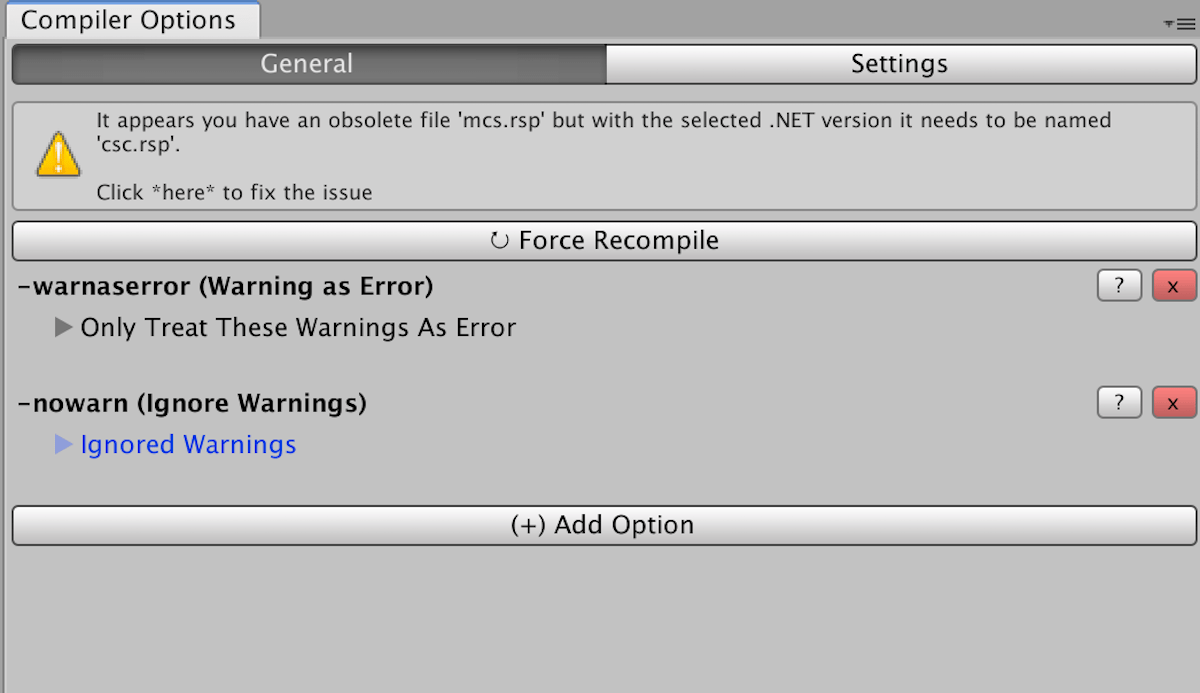Switch to the General tab
The width and height of the screenshot is (1200, 693).
pyautogui.click(x=308, y=64)
